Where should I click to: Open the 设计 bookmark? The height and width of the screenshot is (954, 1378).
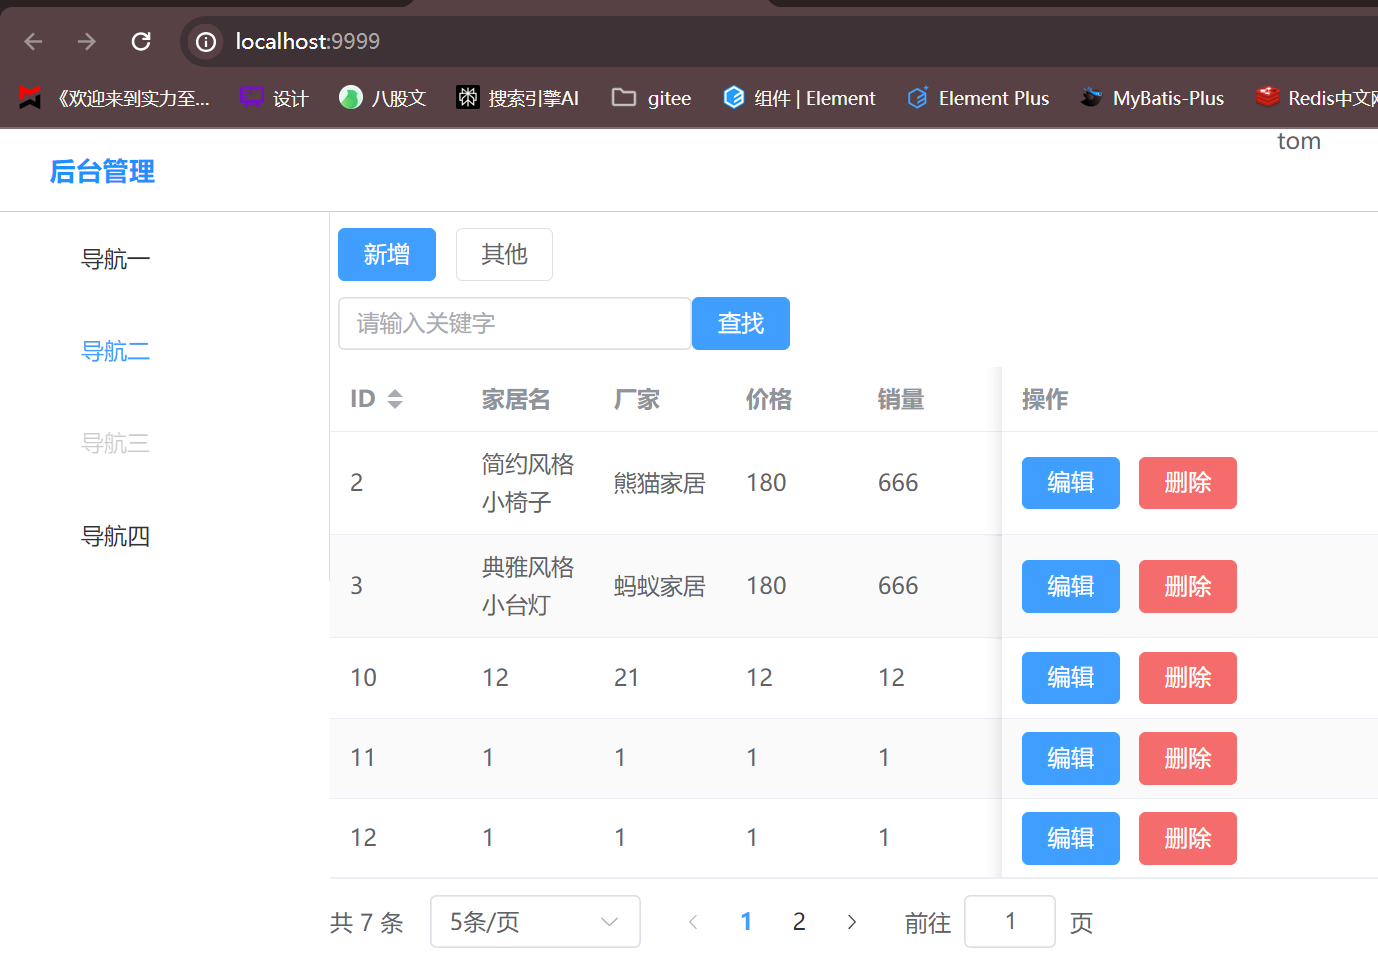coord(274,98)
